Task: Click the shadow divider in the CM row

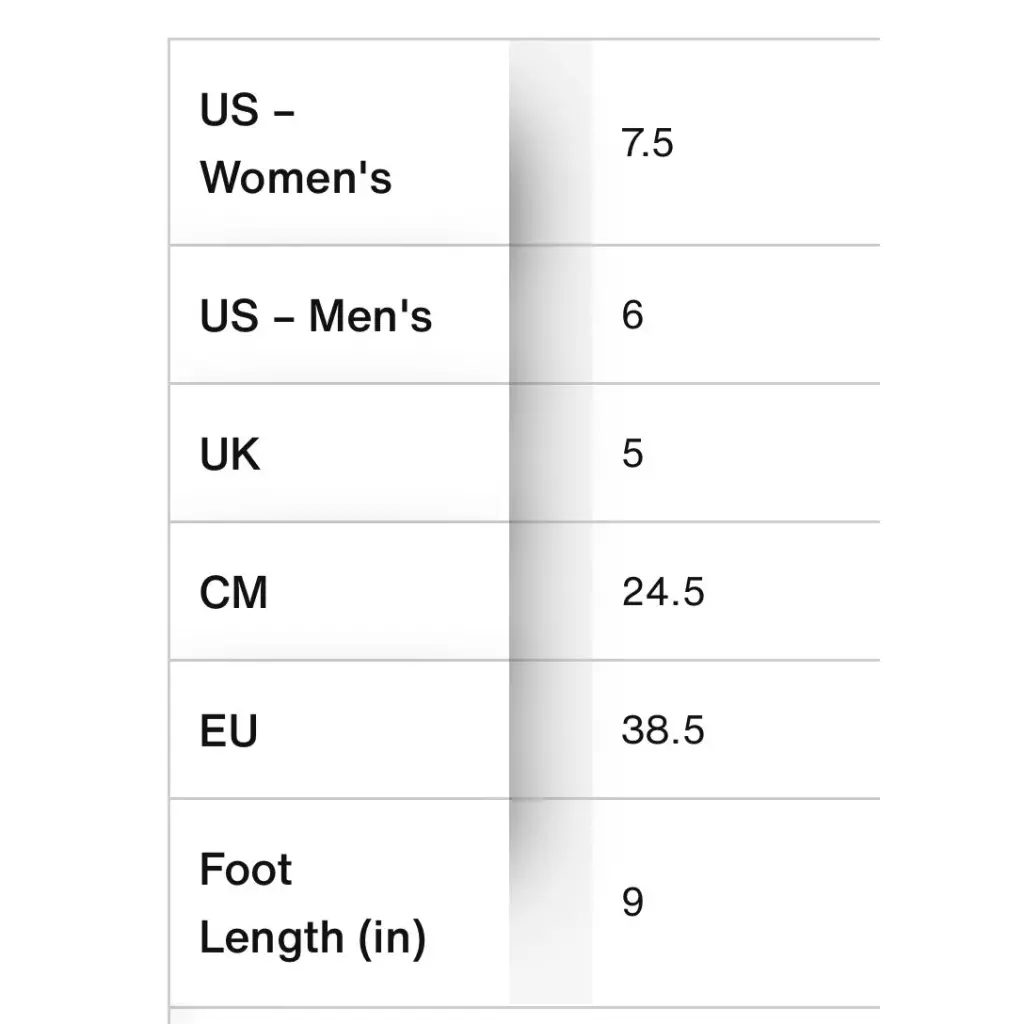Action: pyautogui.click(x=549, y=592)
